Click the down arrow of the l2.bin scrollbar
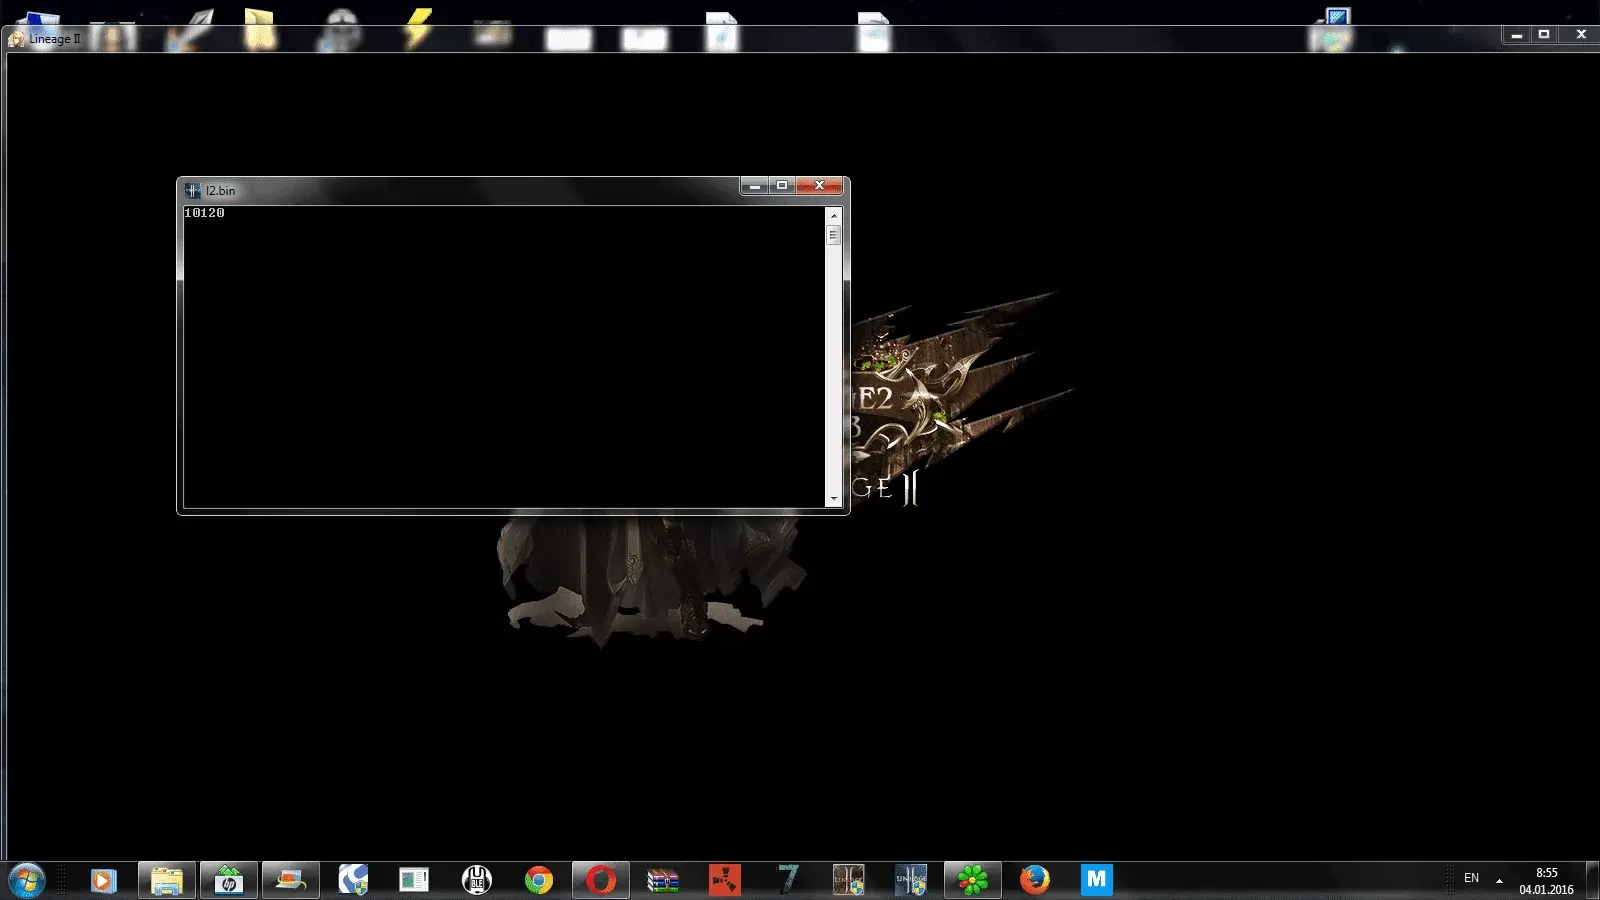The height and width of the screenshot is (900, 1600). pyautogui.click(x=833, y=498)
